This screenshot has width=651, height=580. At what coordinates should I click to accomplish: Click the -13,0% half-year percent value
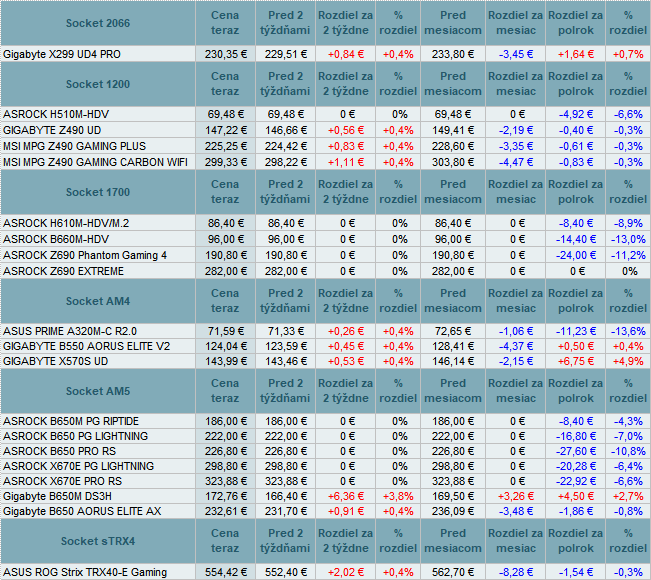point(628,239)
